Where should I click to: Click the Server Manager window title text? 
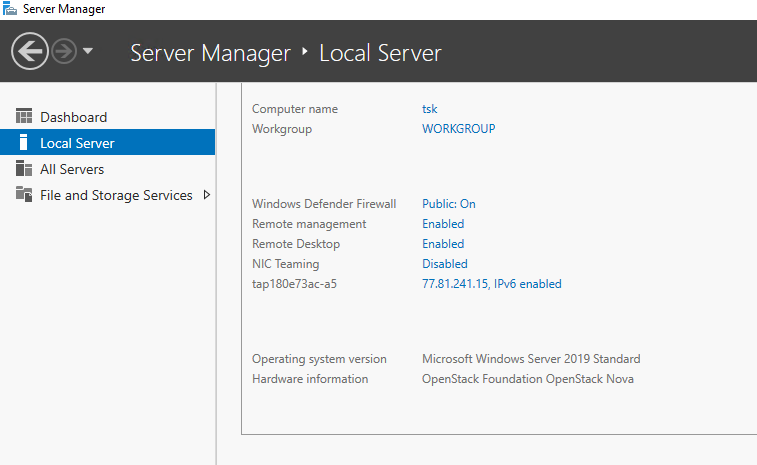(x=64, y=9)
